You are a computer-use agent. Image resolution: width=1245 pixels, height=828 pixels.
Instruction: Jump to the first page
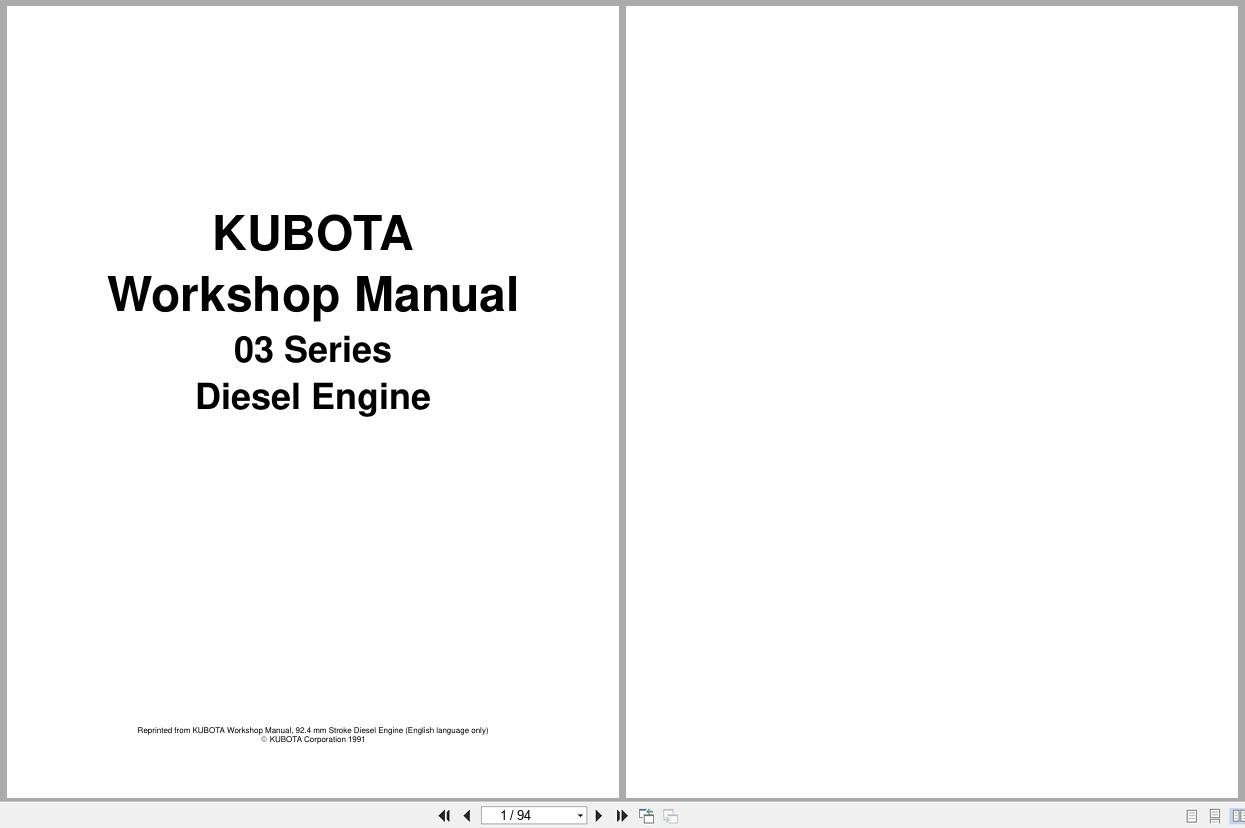pyautogui.click(x=444, y=816)
